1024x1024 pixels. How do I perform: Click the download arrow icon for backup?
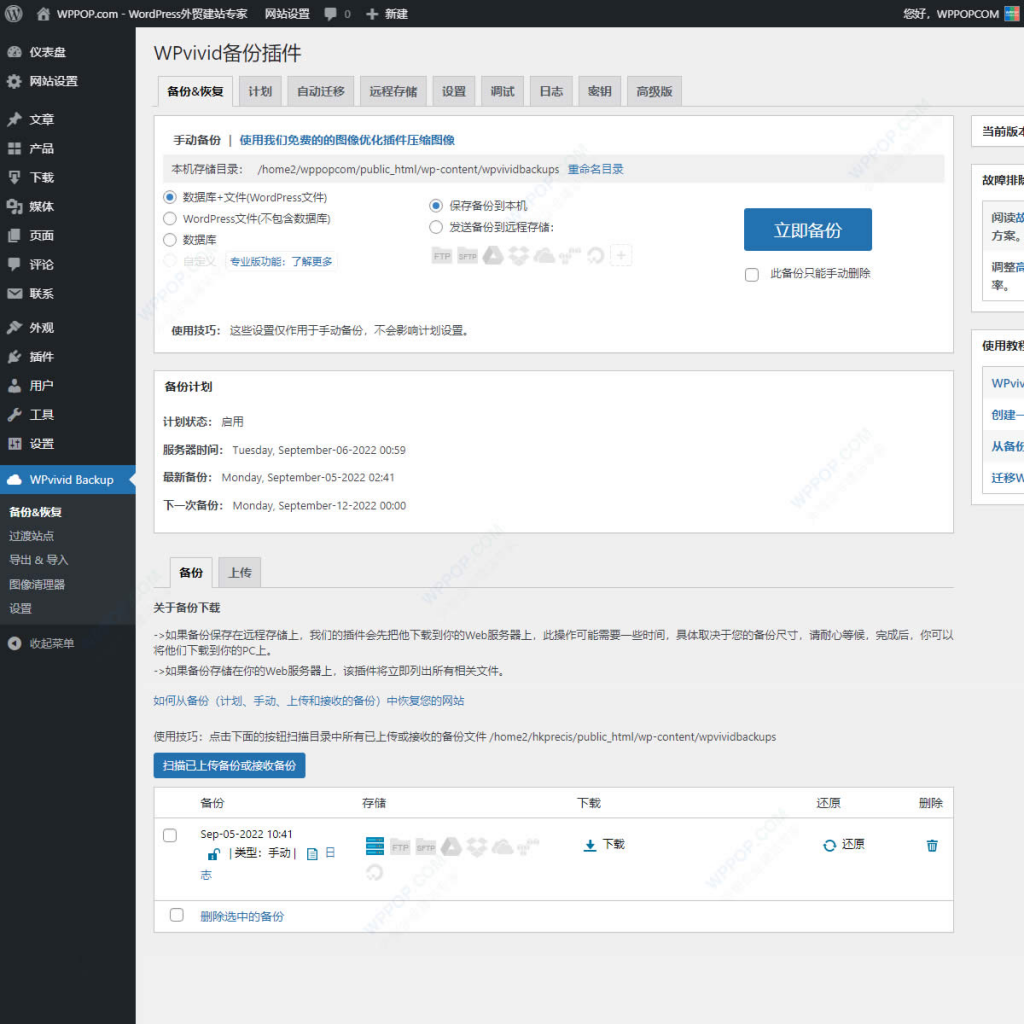(589, 845)
